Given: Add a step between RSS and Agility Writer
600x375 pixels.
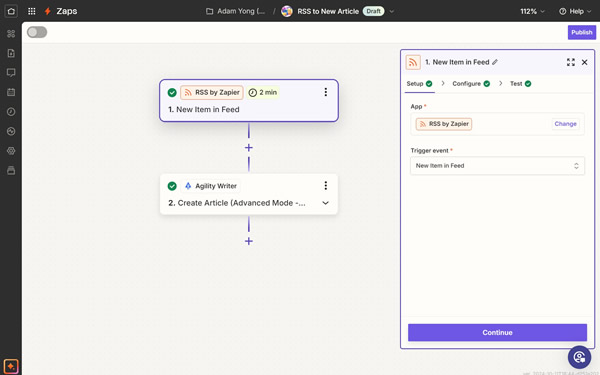Looking at the screenshot, I should click(249, 148).
